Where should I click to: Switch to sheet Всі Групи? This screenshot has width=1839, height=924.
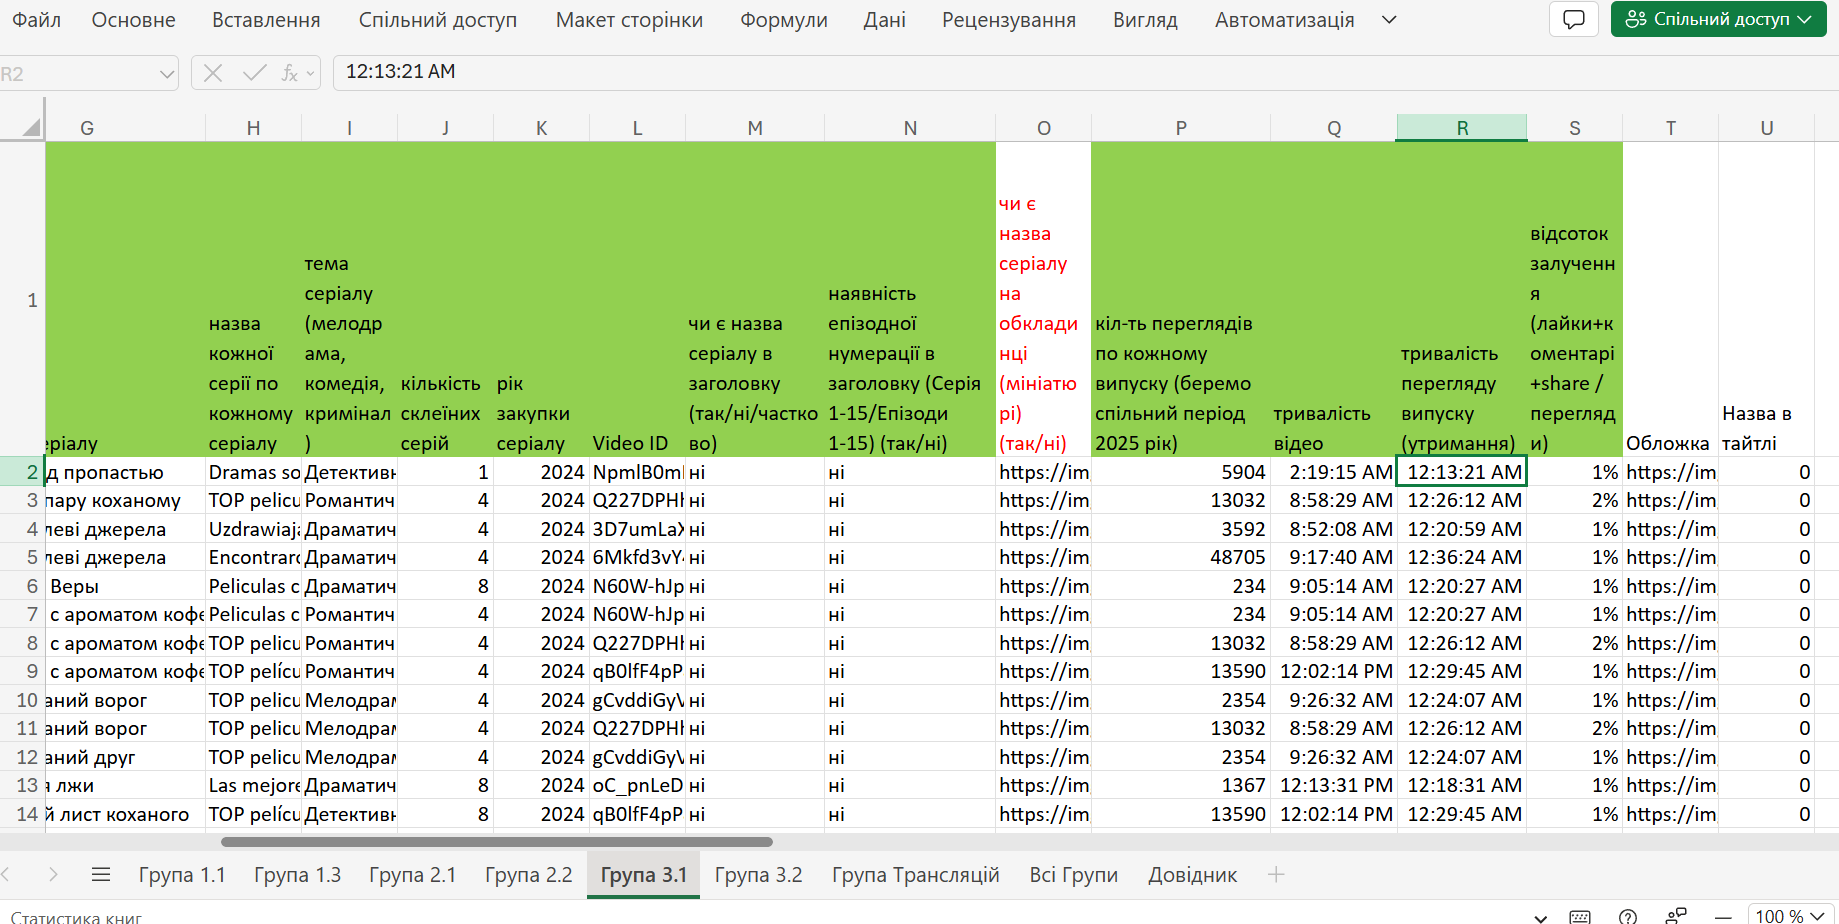pyautogui.click(x=1073, y=875)
